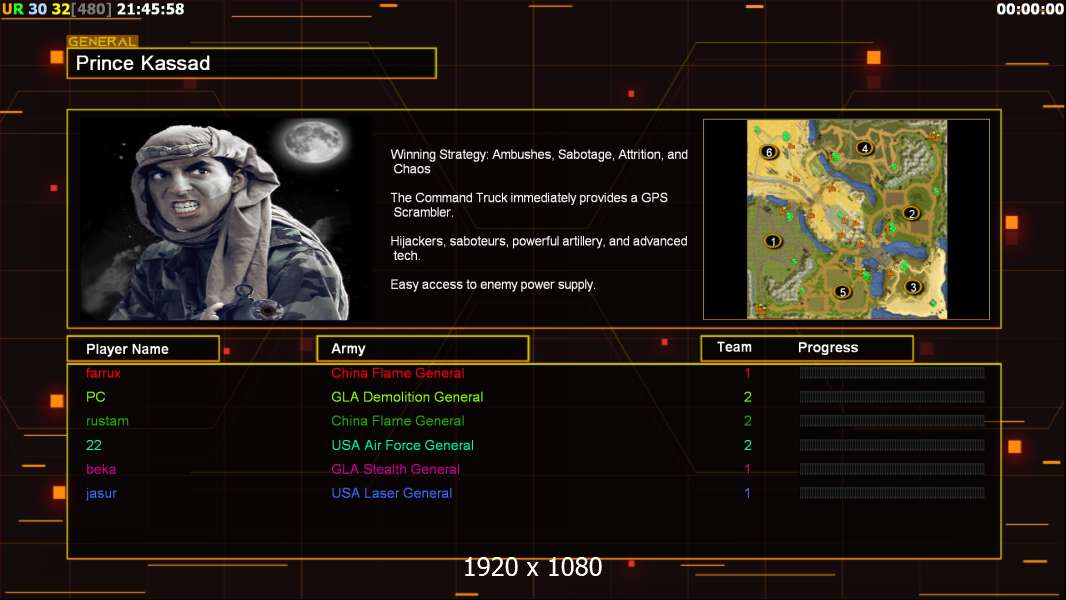Image resolution: width=1066 pixels, height=600 pixels.
Task: Click the Army column header
Action: pyautogui.click(x=423, y=349)
